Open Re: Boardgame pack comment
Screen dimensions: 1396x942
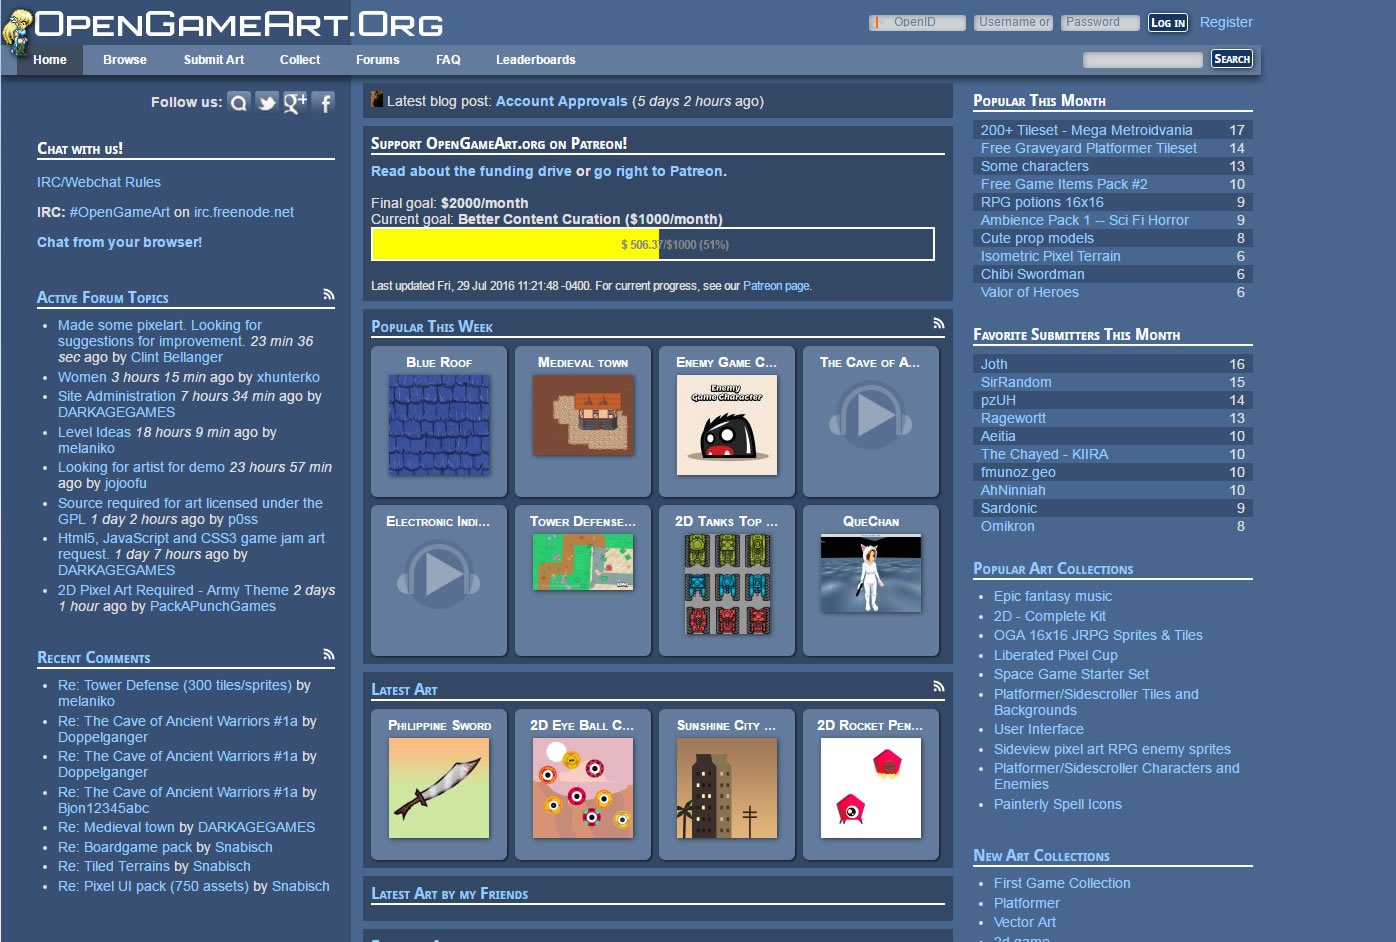[x=125, y=847]
